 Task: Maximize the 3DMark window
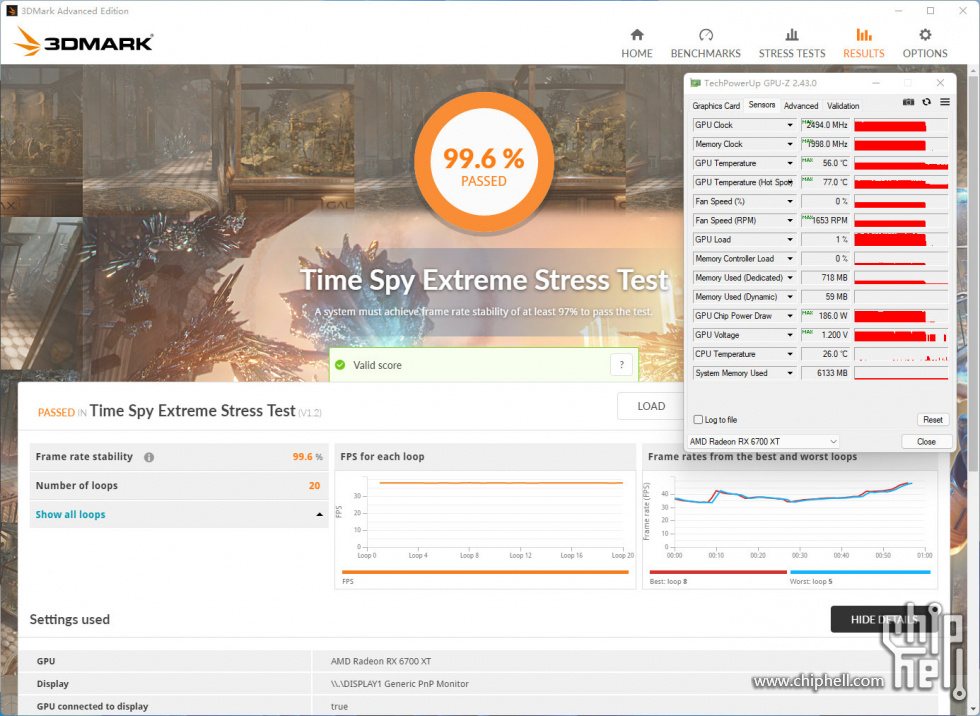(930, 11)
